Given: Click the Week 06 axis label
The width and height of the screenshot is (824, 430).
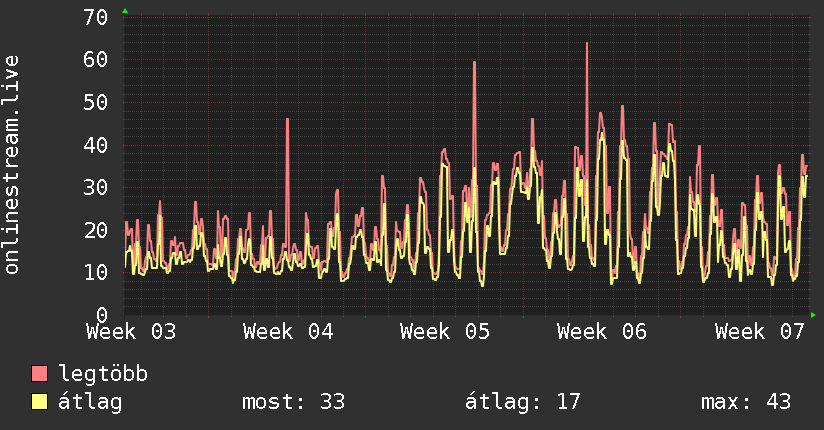Looking at the screenshot, I should pyautogui.click(x=602, y=332).
